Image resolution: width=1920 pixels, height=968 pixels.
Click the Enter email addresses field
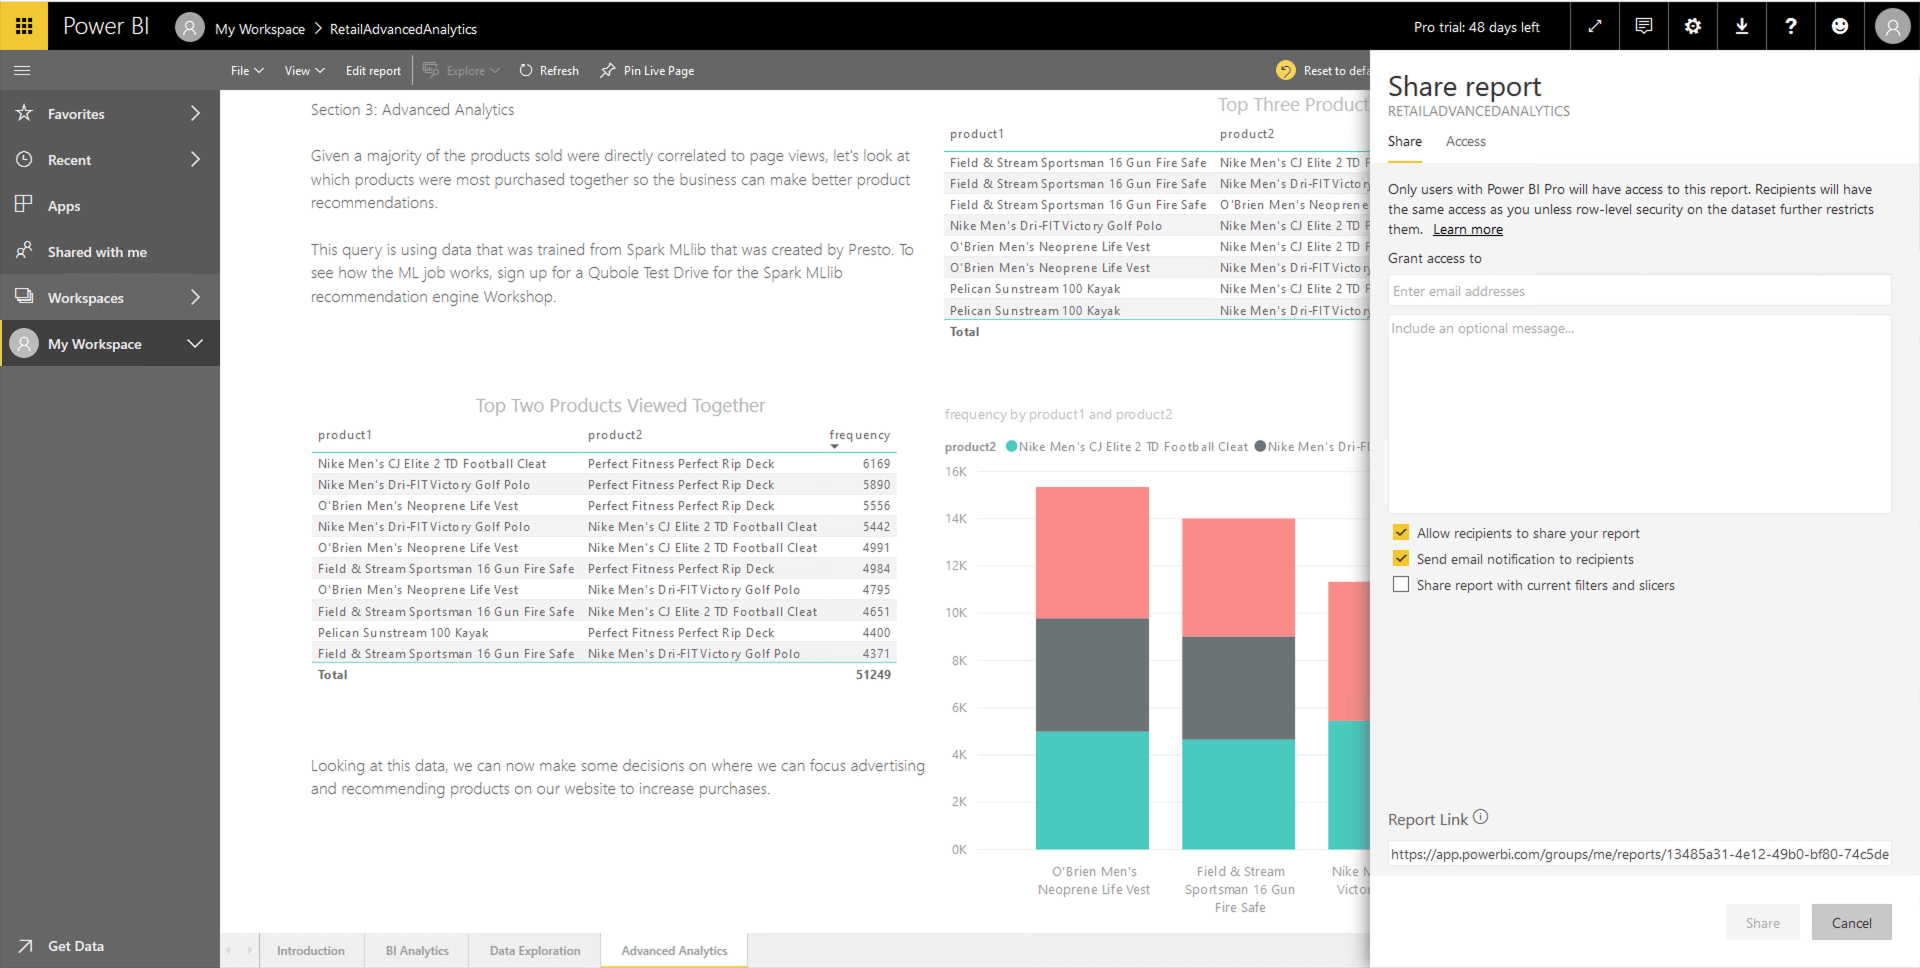[x=1639, y=291]
